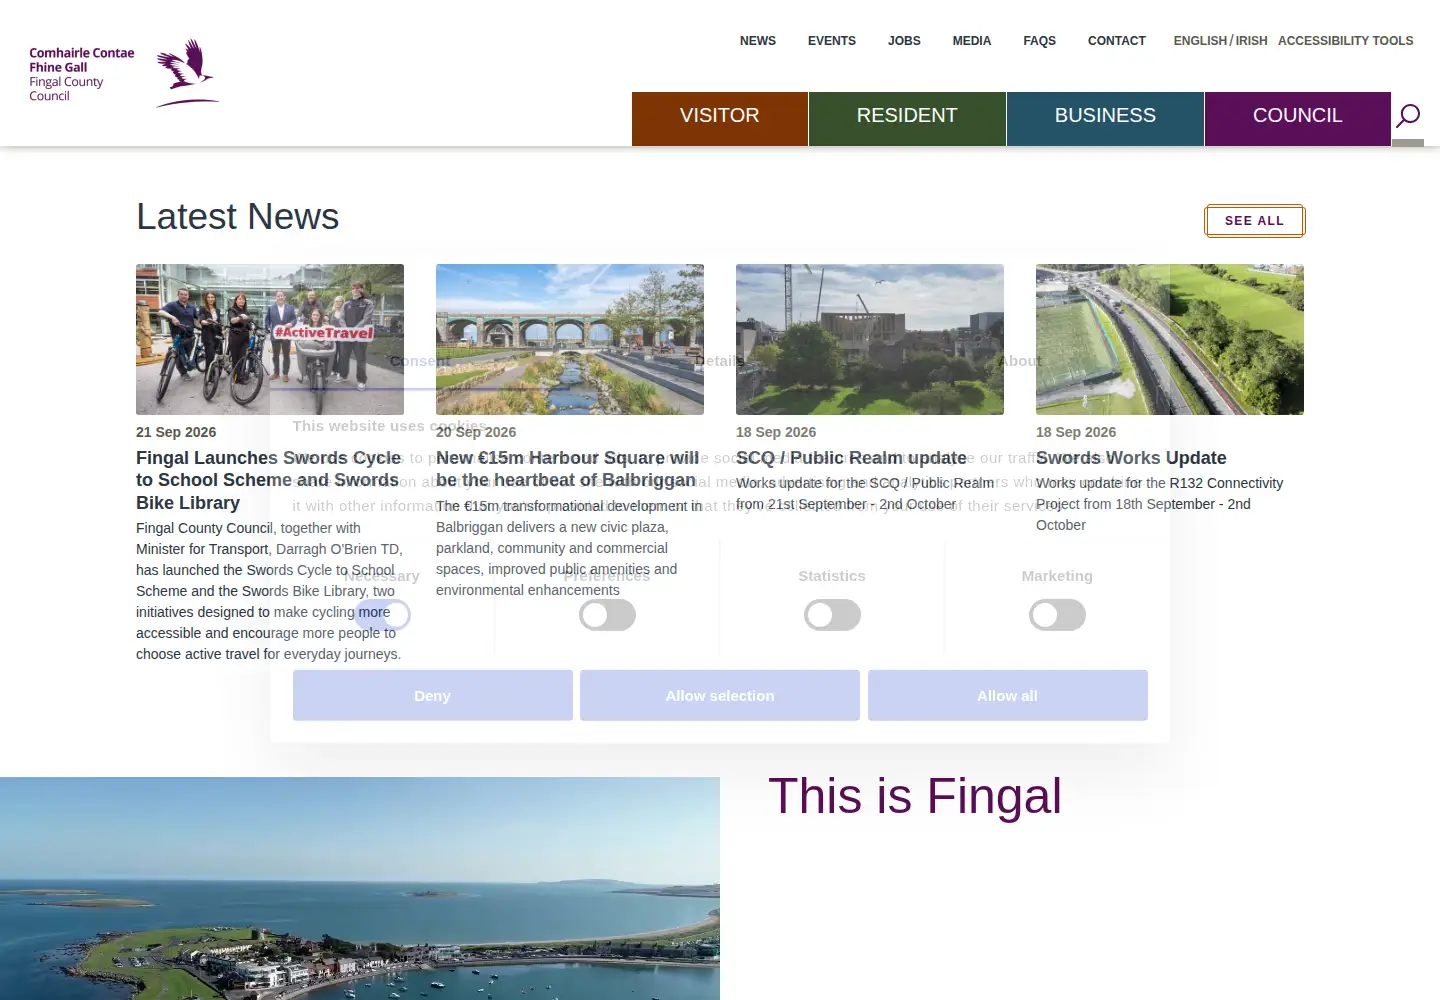Click the "Latest News" heading
Screen dimensions: 1440x1000
[238, 217]
